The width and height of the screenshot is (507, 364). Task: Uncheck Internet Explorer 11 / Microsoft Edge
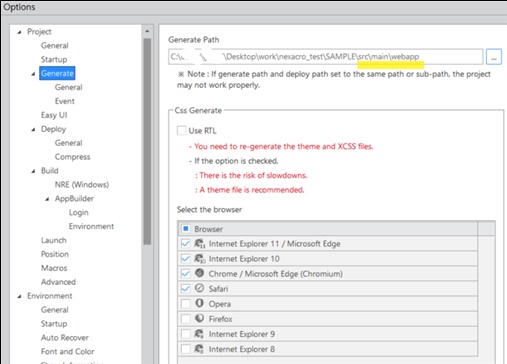186,244
